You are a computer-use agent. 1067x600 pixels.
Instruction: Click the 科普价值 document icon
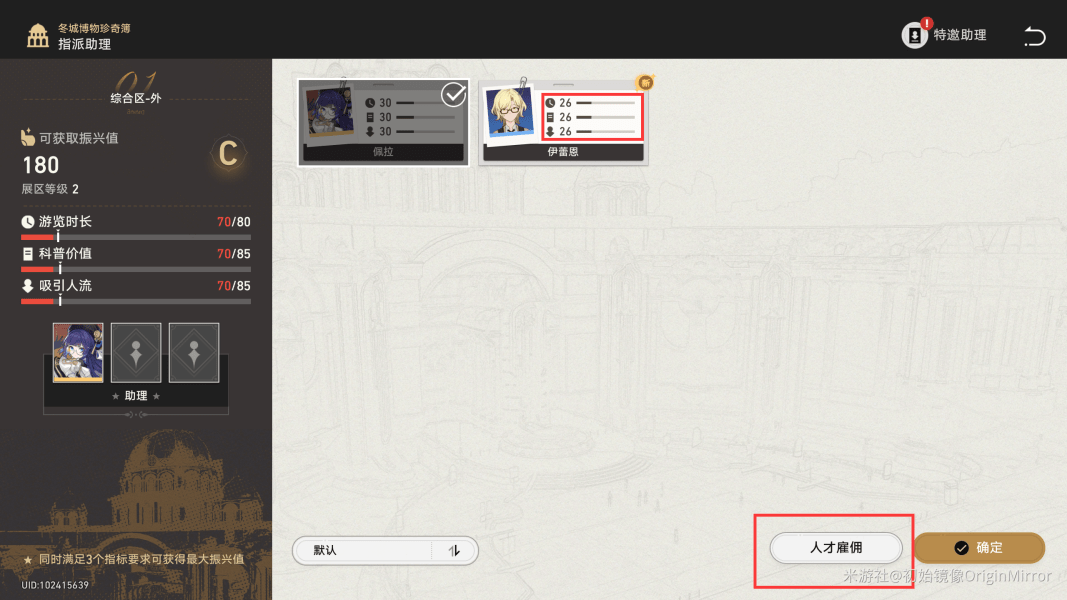[28, 254]
